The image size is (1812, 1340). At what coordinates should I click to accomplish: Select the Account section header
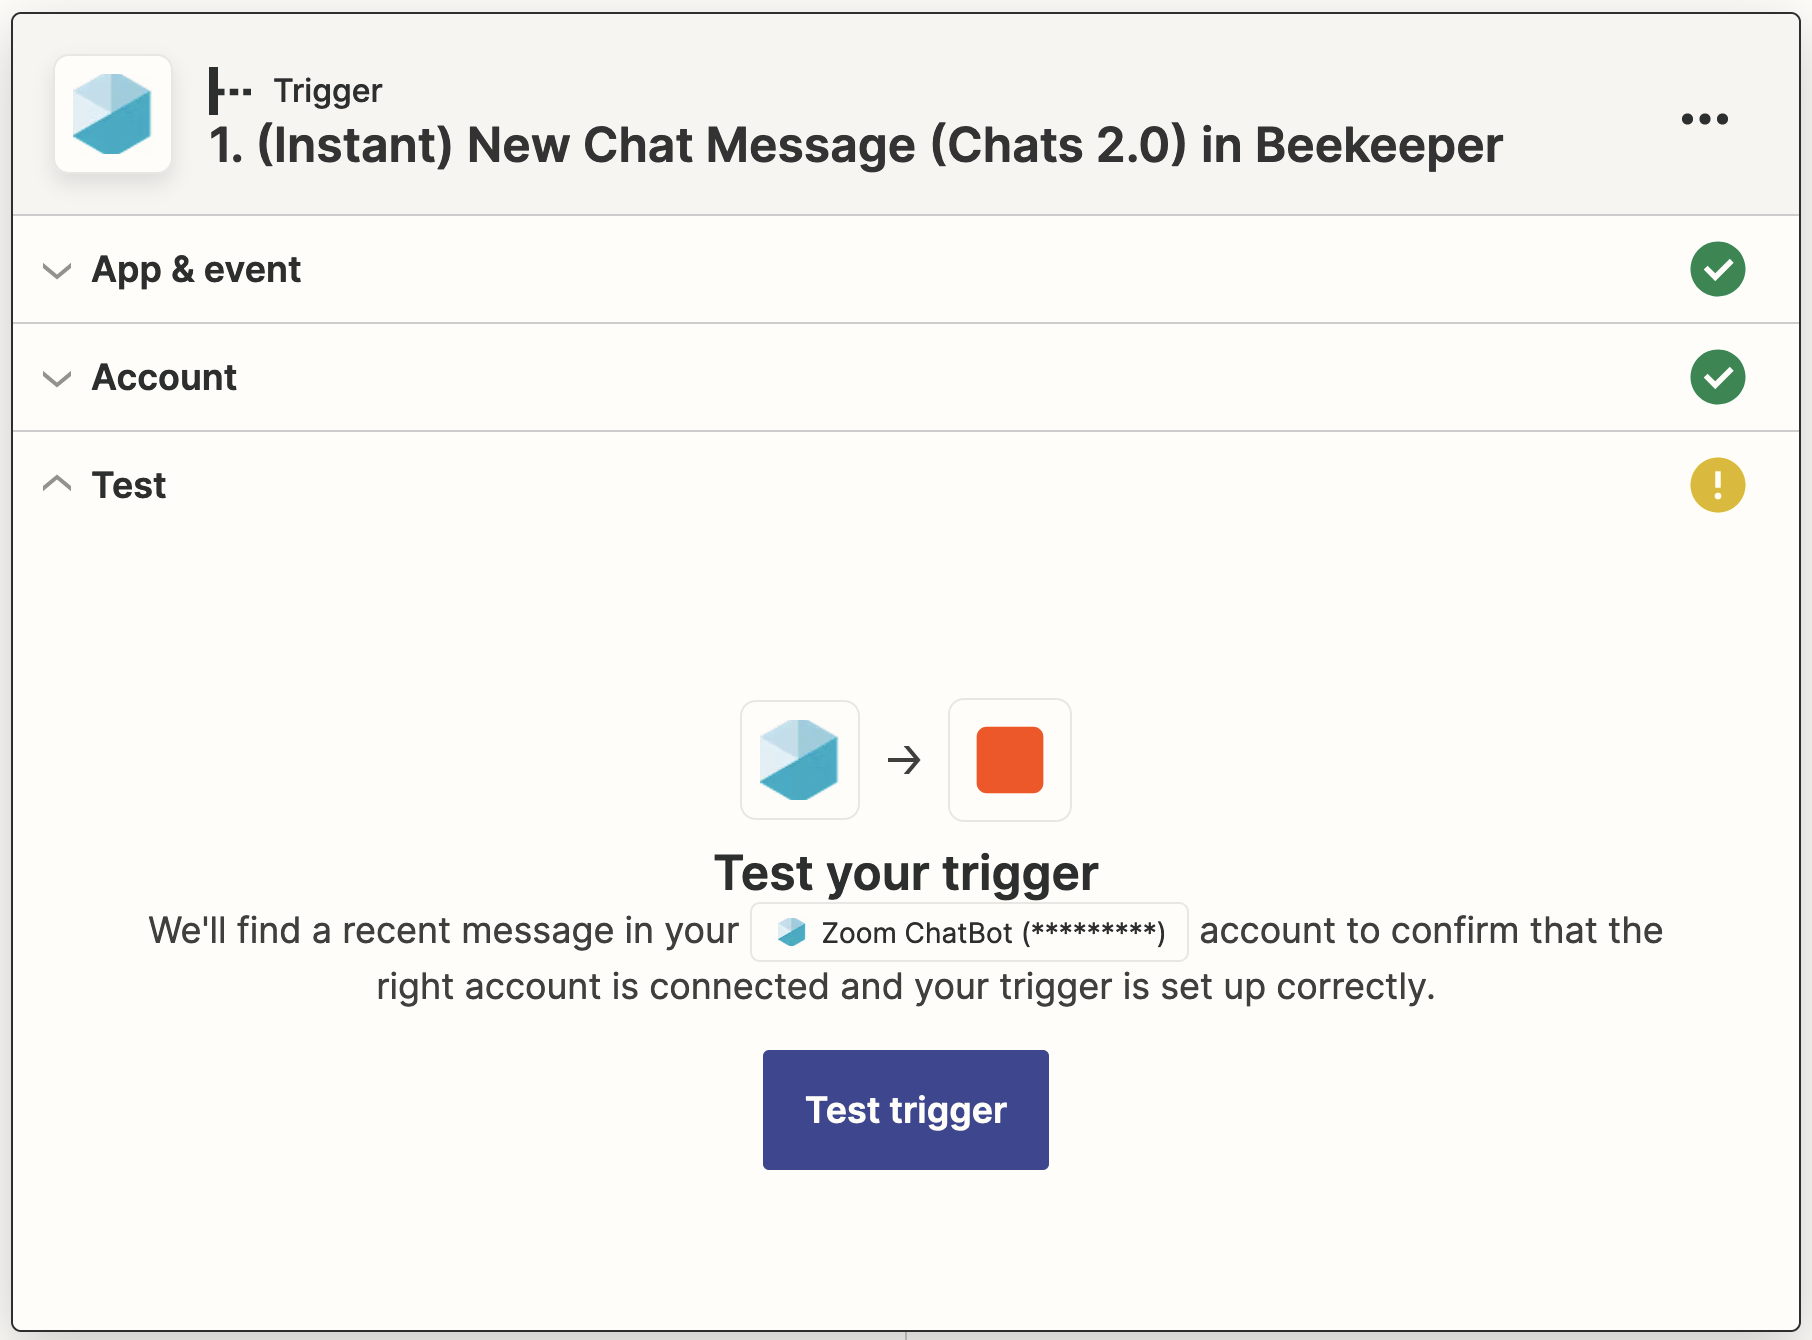coord(164,377)
